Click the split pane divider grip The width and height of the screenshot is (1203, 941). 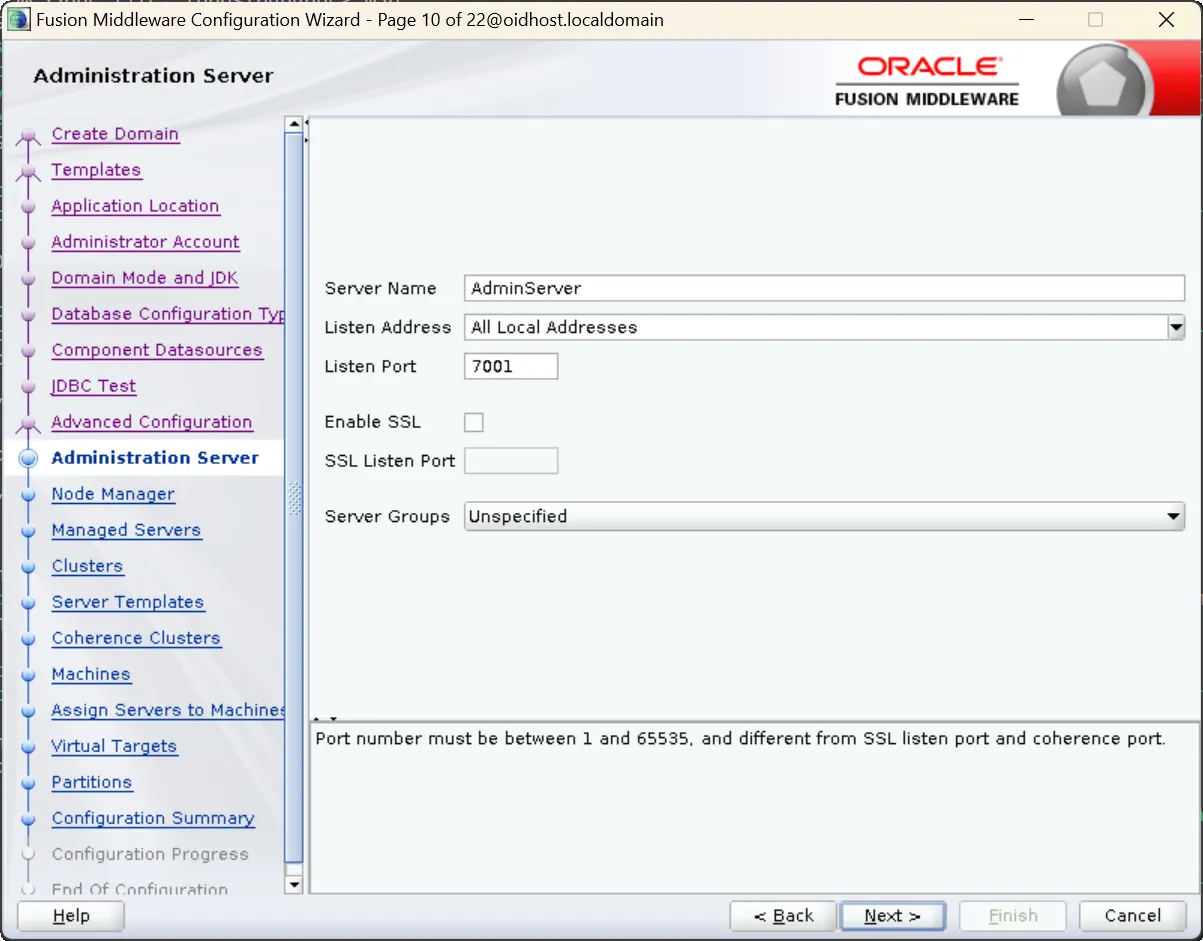coord(294,497)
